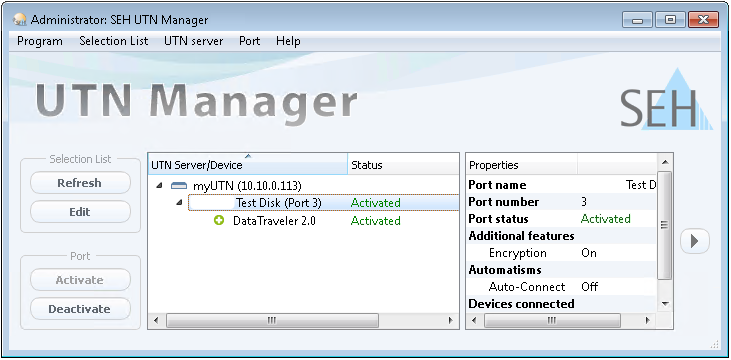Click the device list horizontal scrollbar thumb

(272, 320)
